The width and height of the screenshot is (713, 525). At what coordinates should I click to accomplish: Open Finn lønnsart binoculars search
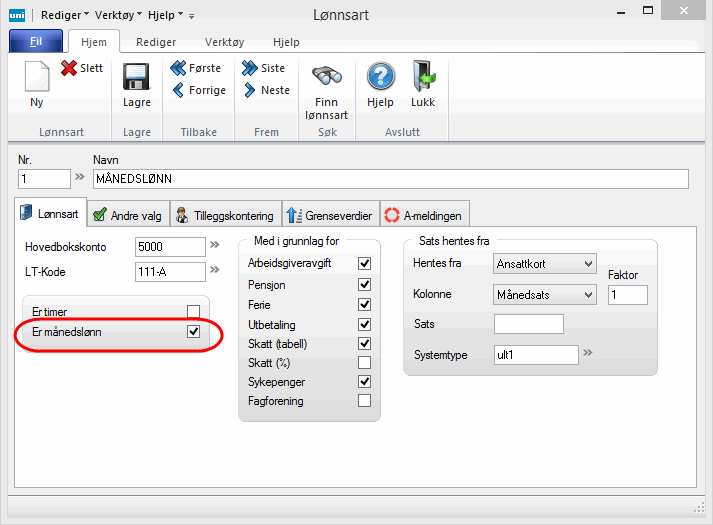click(x=327, y=79)
